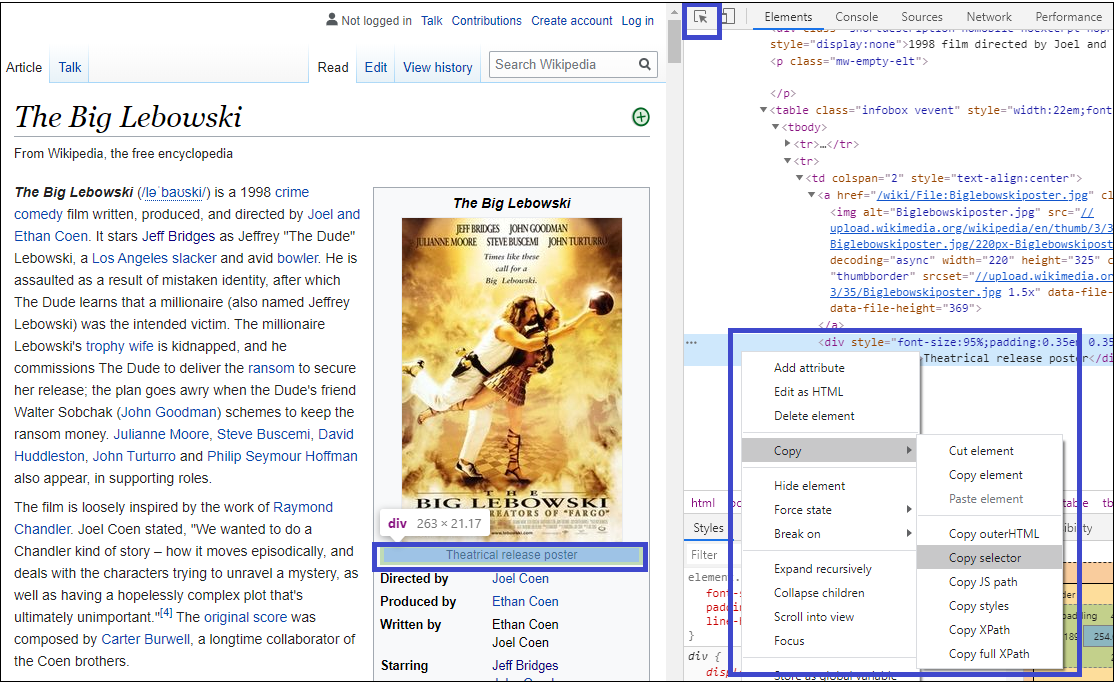Click the Create account link

[571, 21]
